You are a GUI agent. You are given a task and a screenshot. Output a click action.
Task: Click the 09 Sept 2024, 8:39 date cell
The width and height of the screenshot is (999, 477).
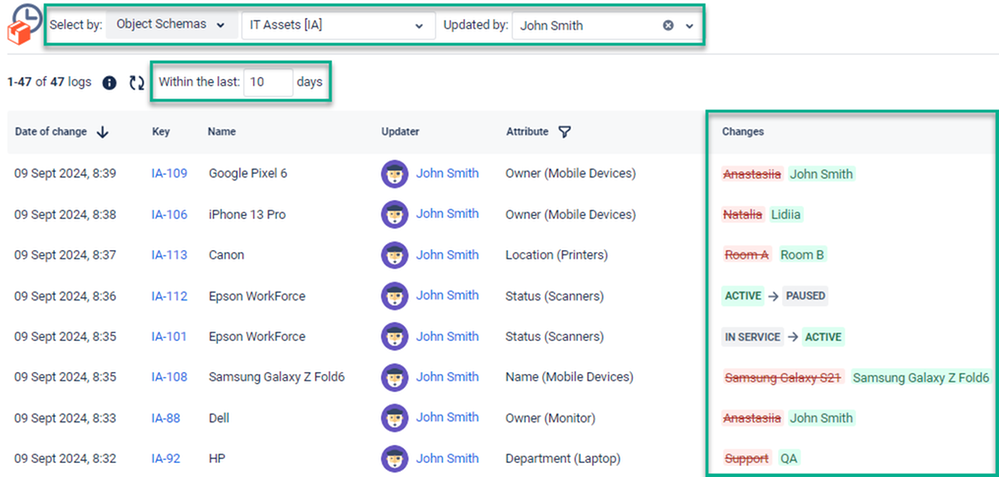(65, 173)
